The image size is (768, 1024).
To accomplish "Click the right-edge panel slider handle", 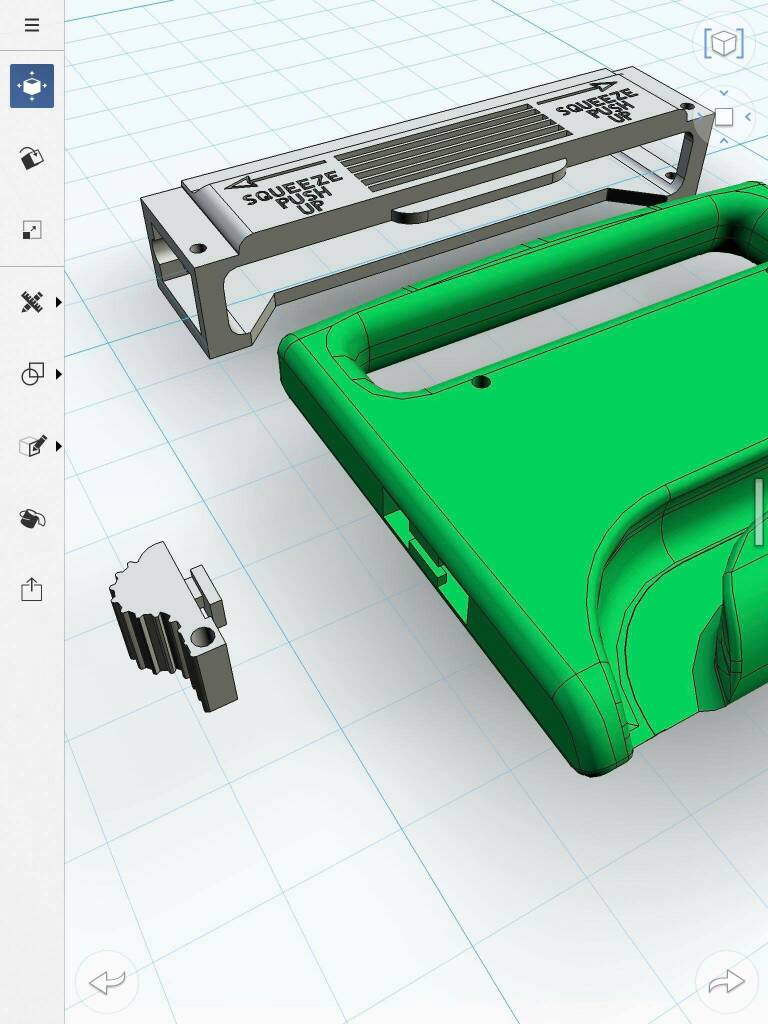I will (x=759, y=511).
